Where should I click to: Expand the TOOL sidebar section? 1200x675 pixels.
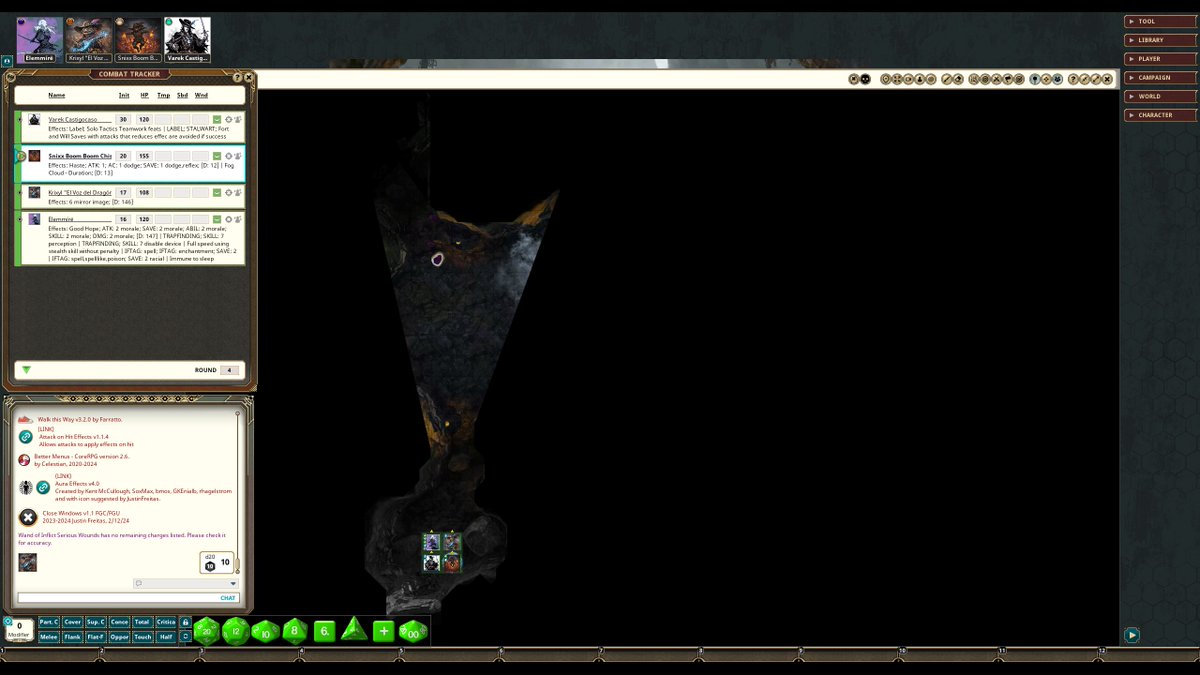point(1158,21)
